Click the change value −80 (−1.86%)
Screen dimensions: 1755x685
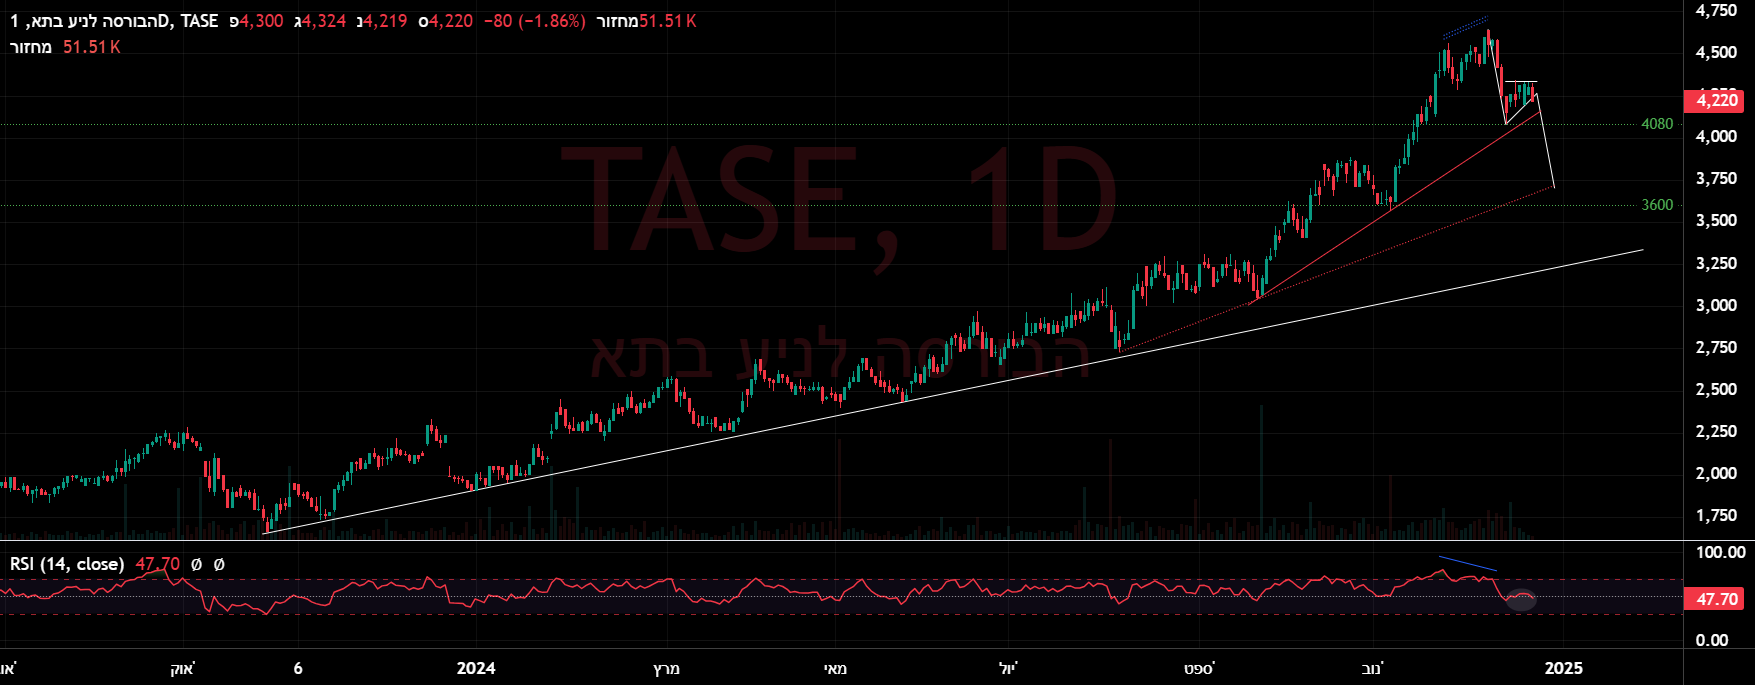tap(535, 21)
